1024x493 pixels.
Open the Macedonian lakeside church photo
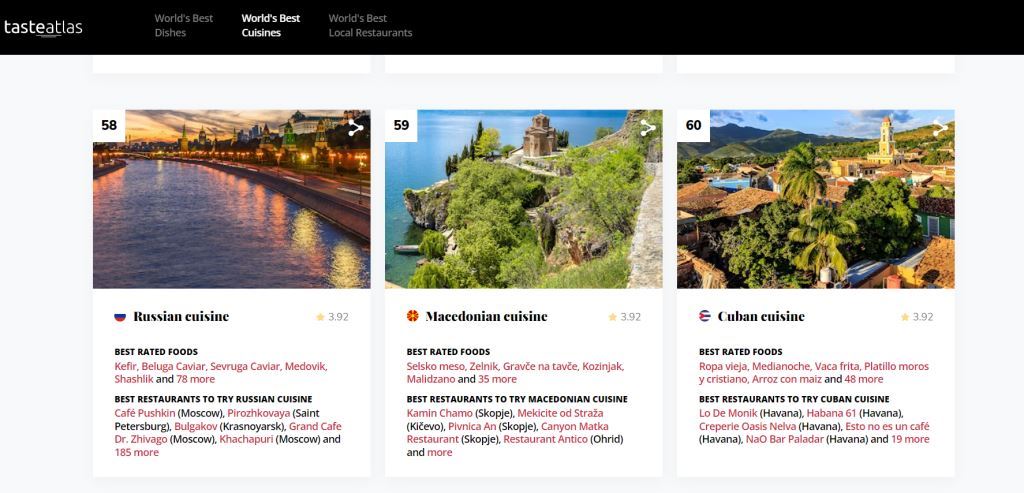click(x=524, y=199)
